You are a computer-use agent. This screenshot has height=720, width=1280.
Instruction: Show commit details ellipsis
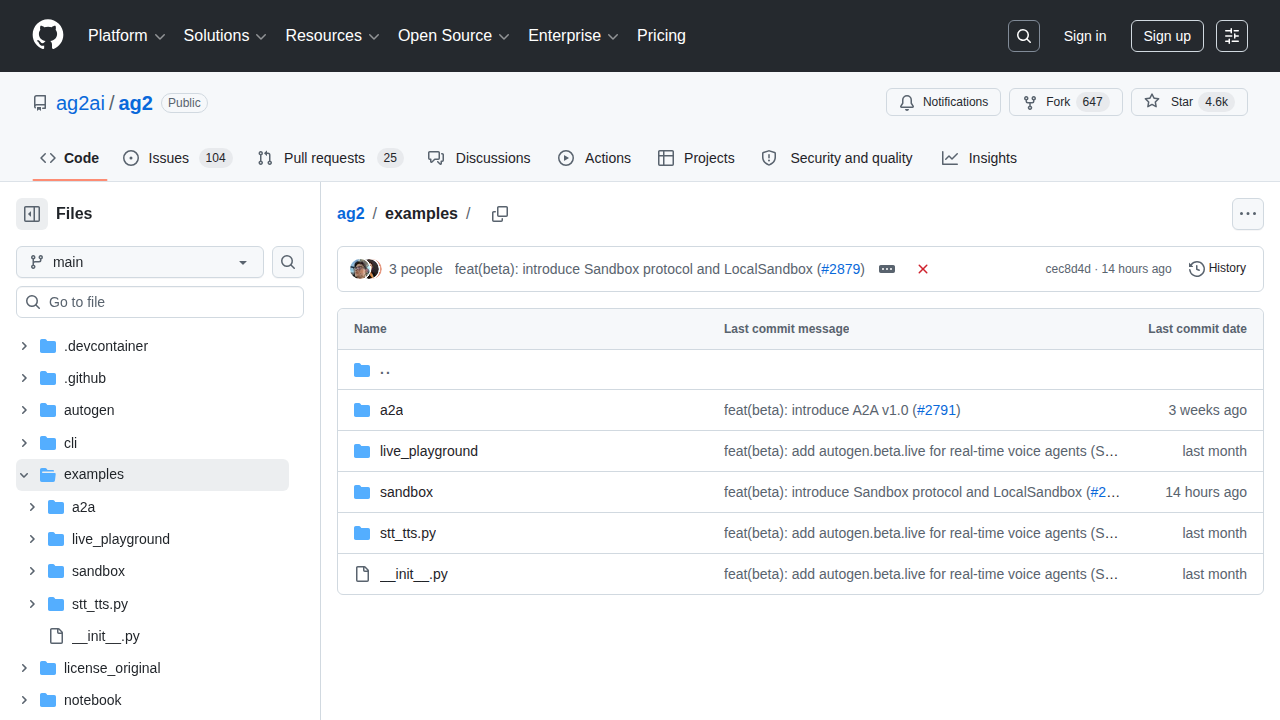[887, 269]
